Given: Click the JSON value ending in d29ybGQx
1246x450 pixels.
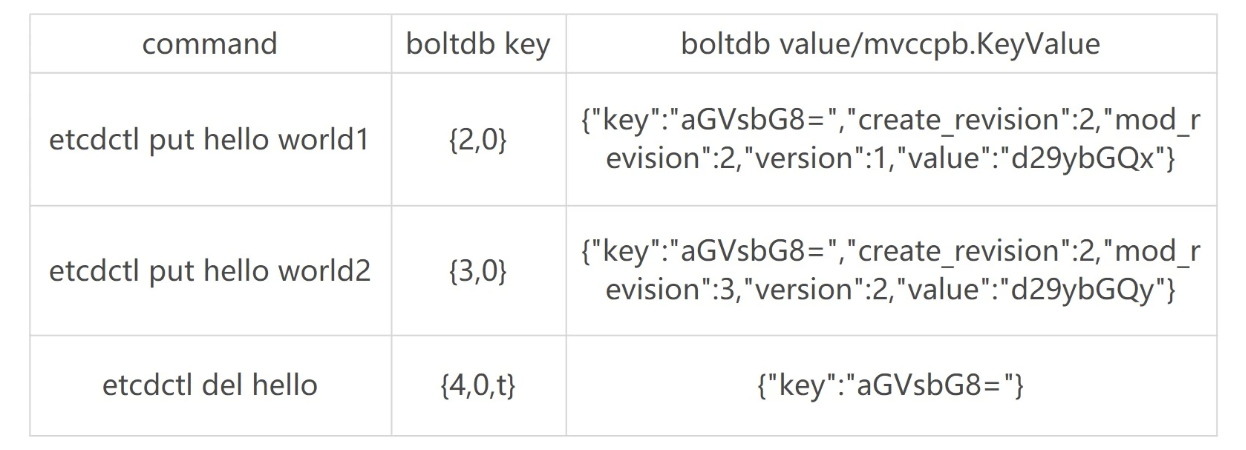Looking at the screenshot, I should pos(890,140).
